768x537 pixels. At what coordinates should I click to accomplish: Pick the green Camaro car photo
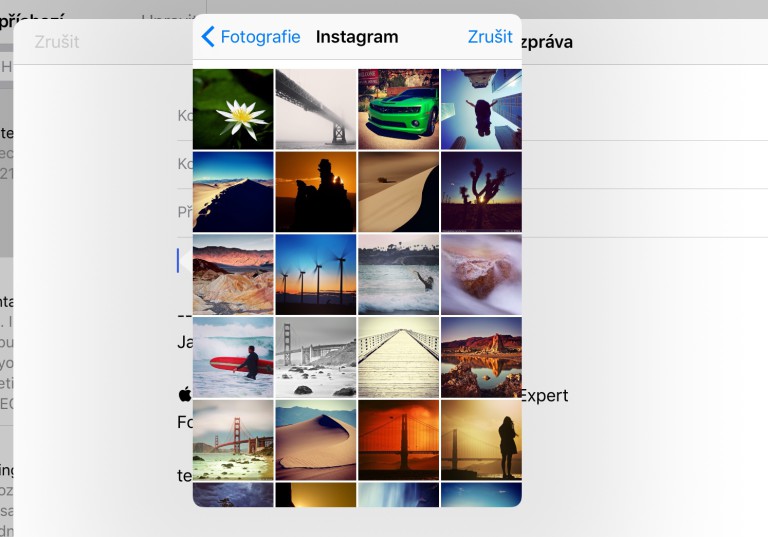(x=399, y=109)
